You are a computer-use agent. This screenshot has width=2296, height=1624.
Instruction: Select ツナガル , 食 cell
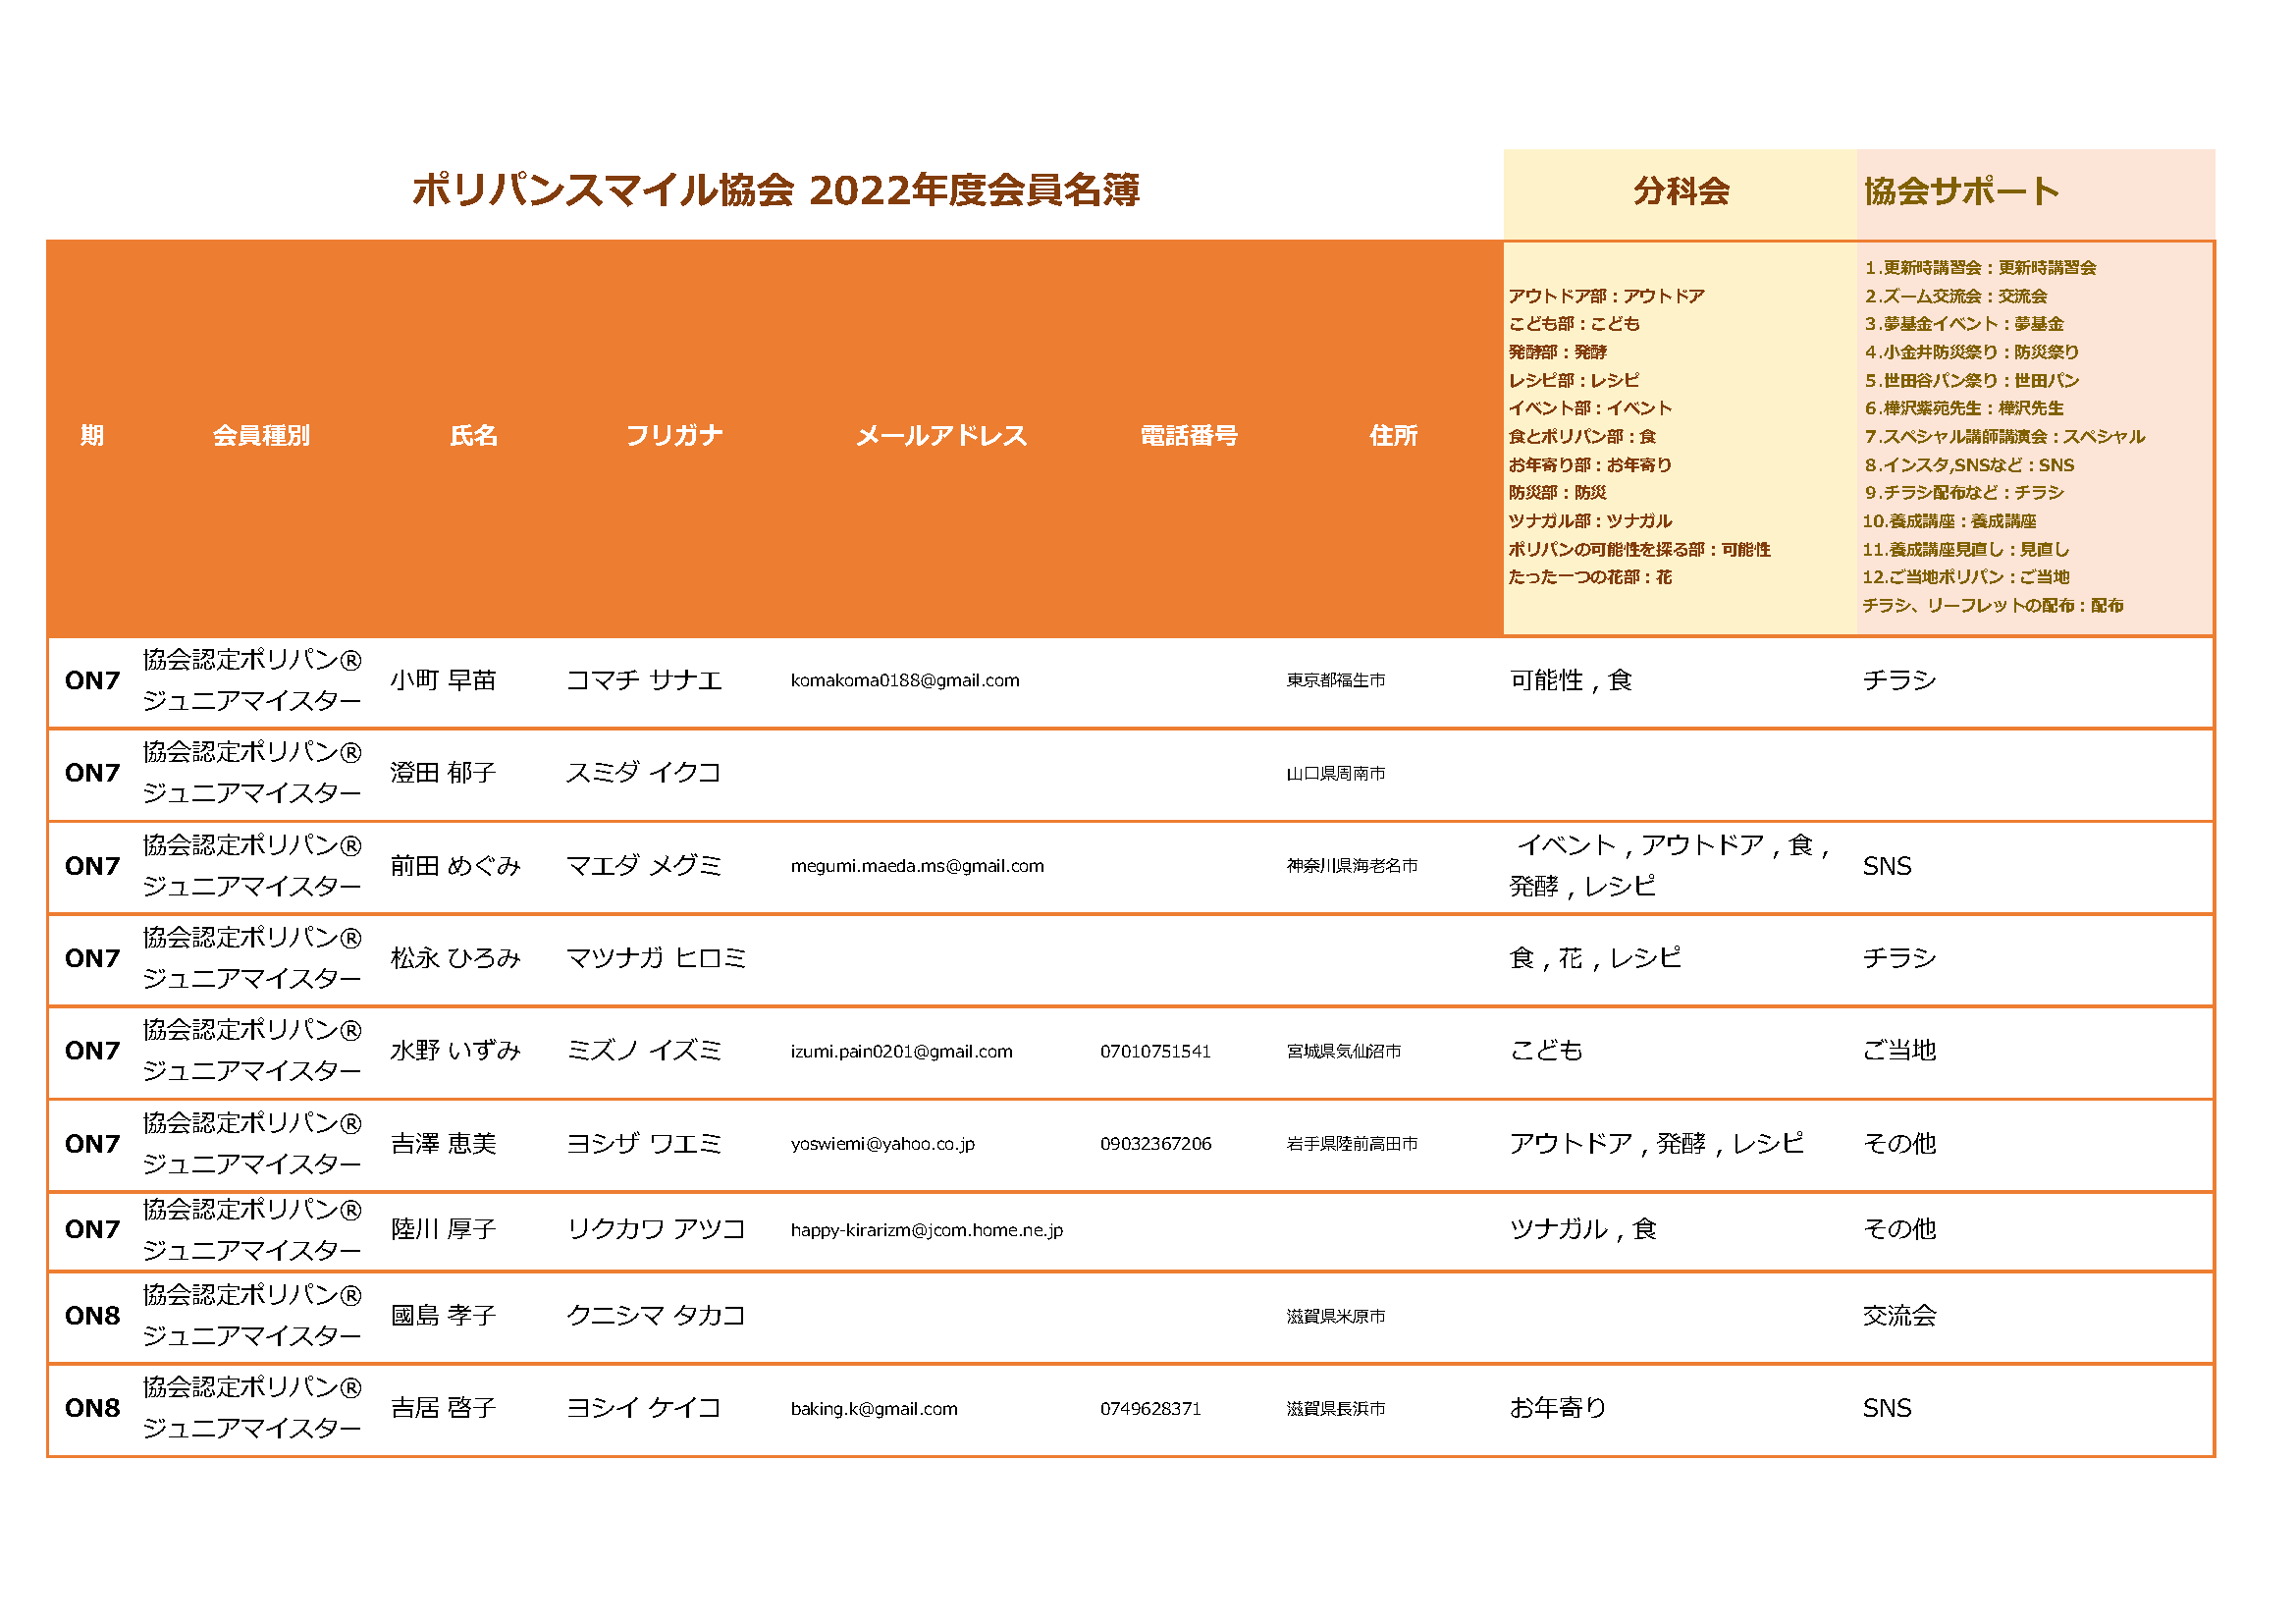coord(1583,1230)
